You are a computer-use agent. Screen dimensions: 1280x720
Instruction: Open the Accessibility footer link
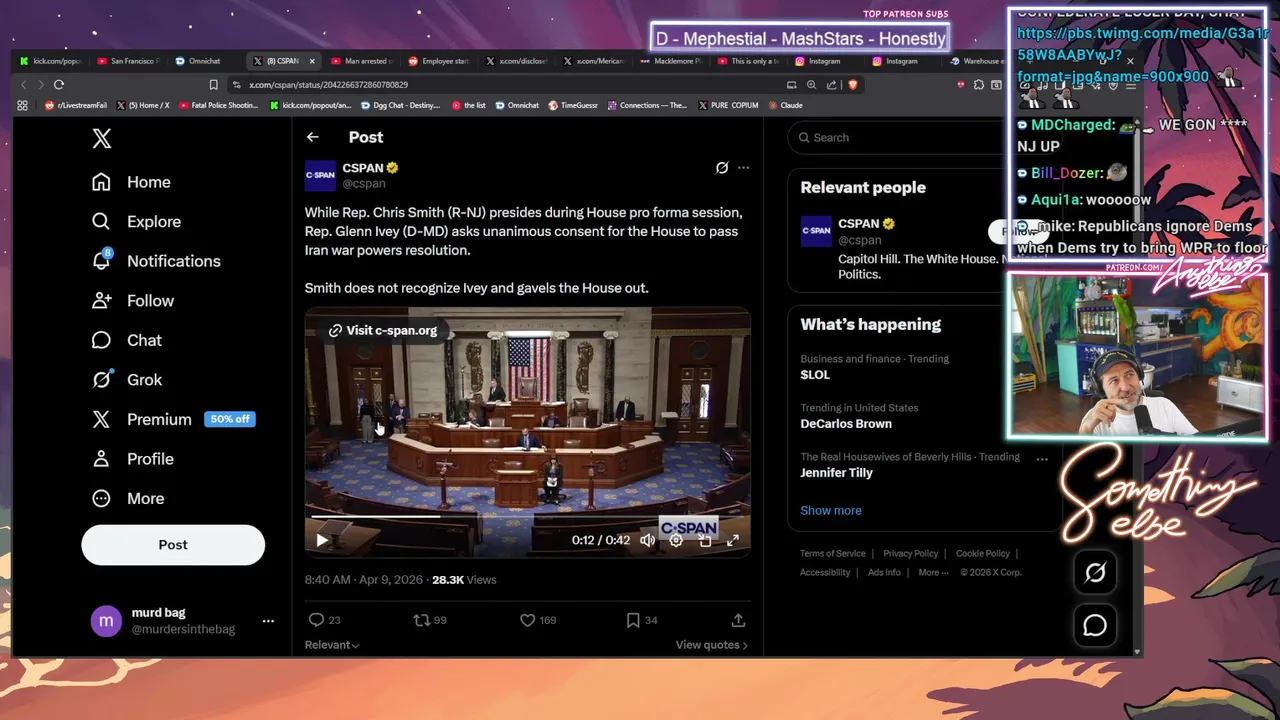tap(825, 573)
